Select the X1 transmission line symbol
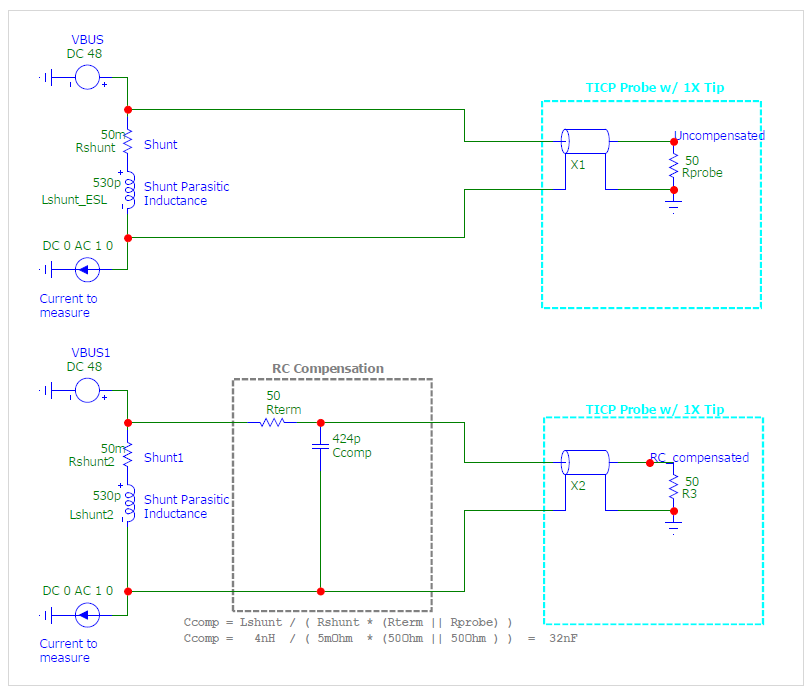 tap(585, 141)
